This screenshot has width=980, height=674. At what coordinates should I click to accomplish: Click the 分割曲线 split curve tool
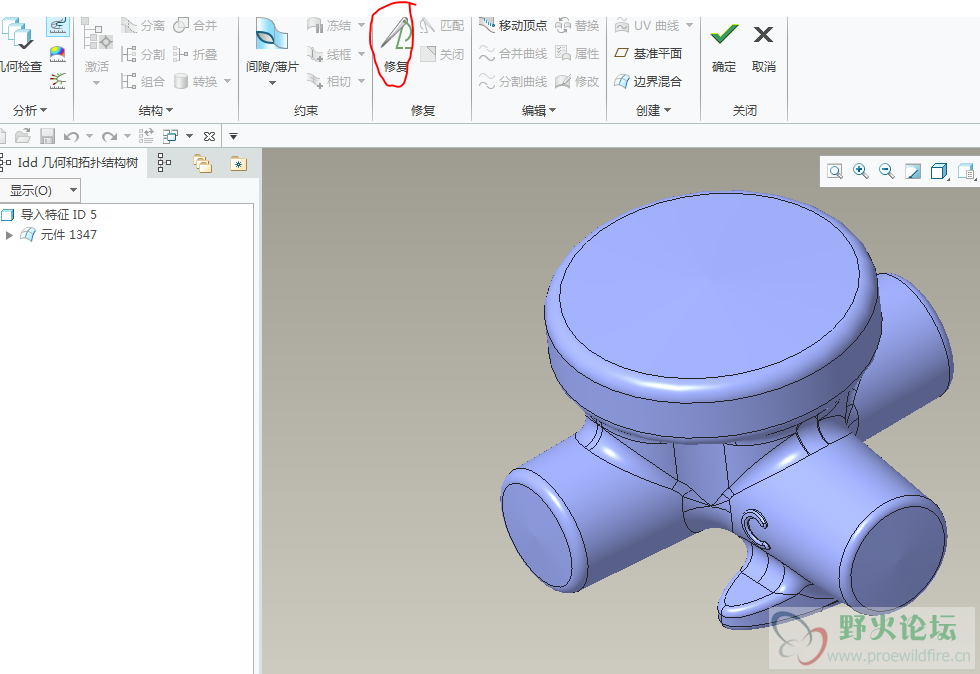pos(513,81)
